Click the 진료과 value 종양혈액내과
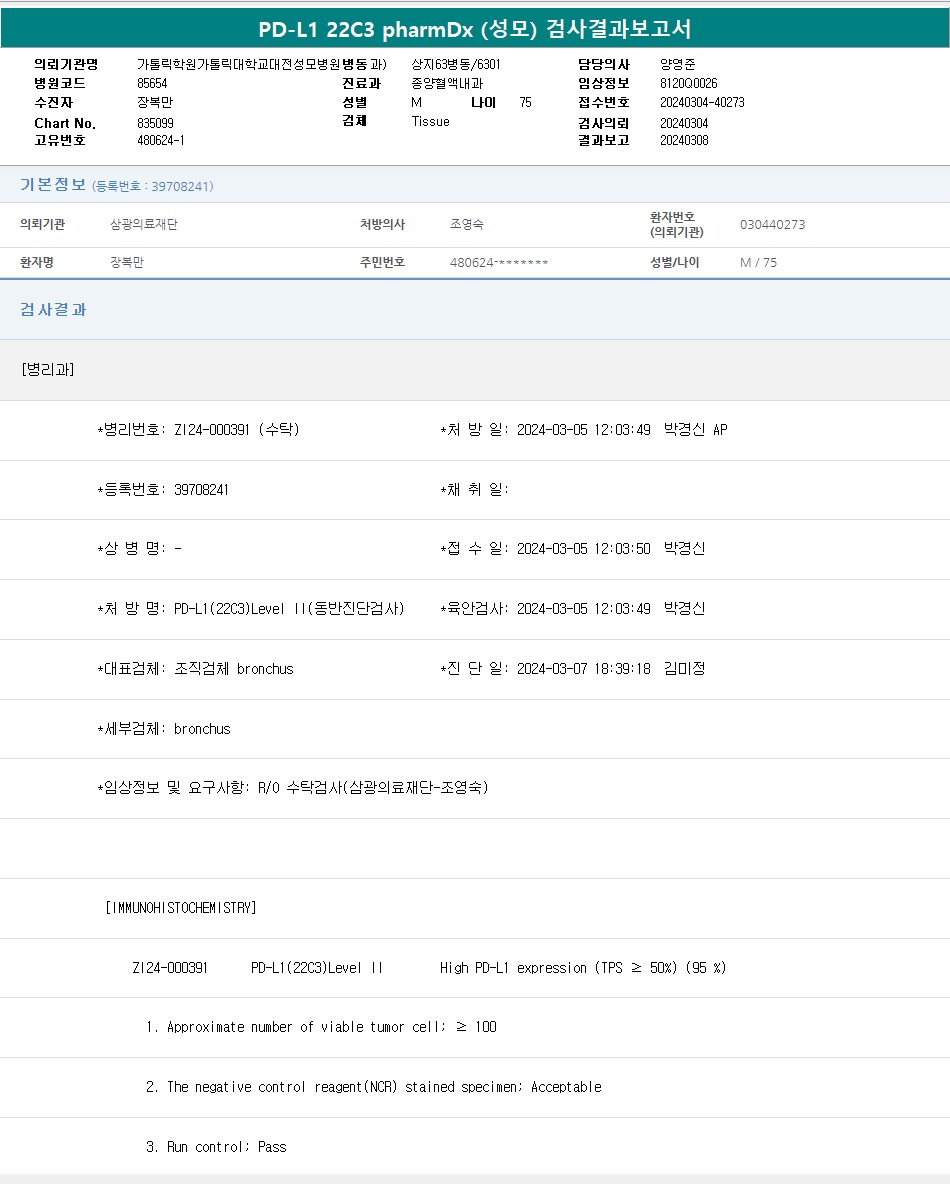The height and width of the screenshot is (1184, 950). click(x=447, y=83)
